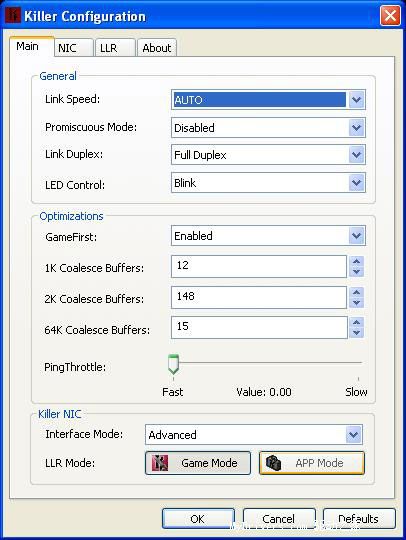Open the LLR tab
This screenshot has width=406, height=540.
115,48
